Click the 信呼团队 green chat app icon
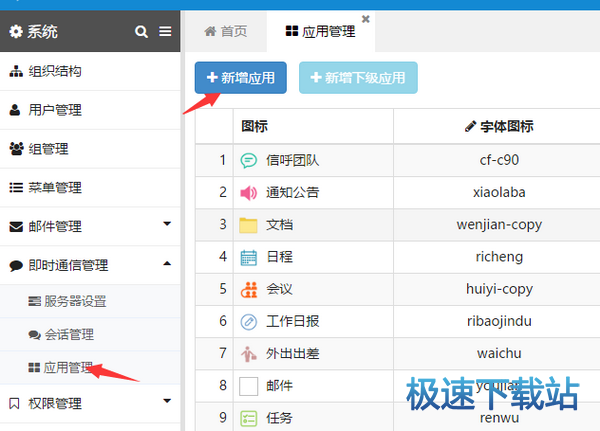 click(248, 160)
